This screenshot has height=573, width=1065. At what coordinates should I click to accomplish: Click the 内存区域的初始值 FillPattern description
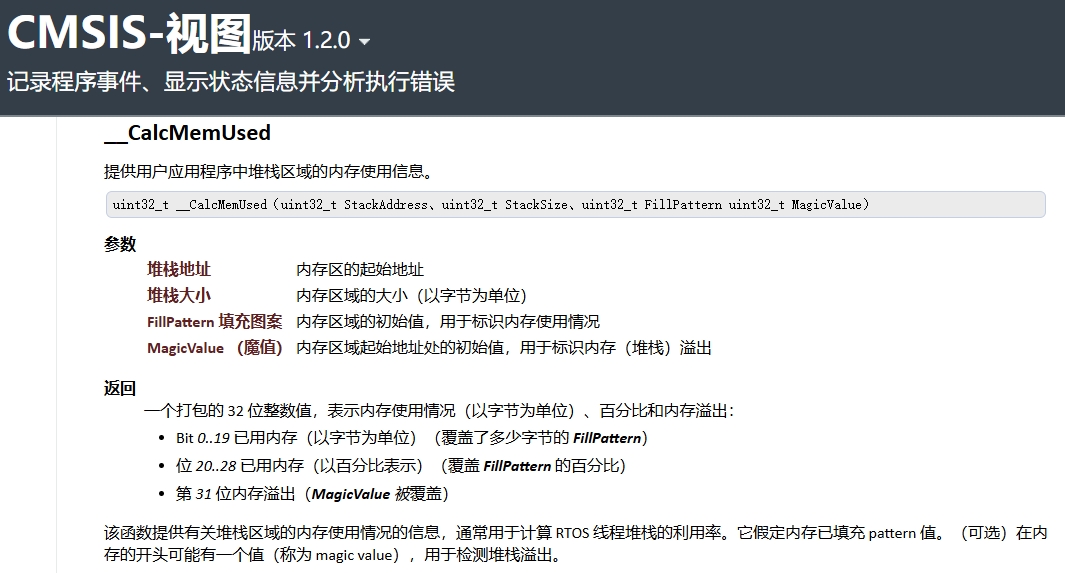click(x=448, y=321)
